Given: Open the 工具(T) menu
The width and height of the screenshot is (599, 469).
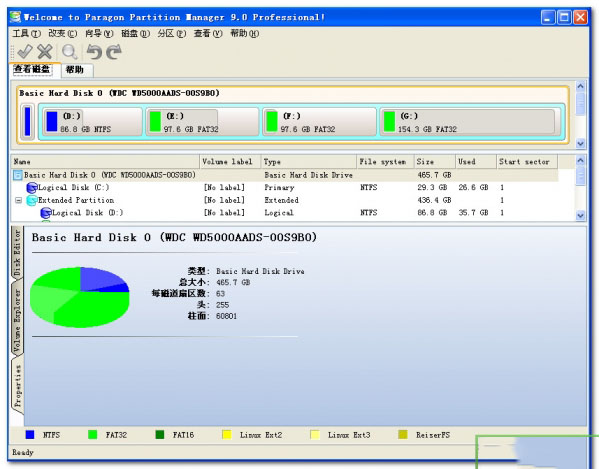Looking at the screenshot, I should (26, 34).
